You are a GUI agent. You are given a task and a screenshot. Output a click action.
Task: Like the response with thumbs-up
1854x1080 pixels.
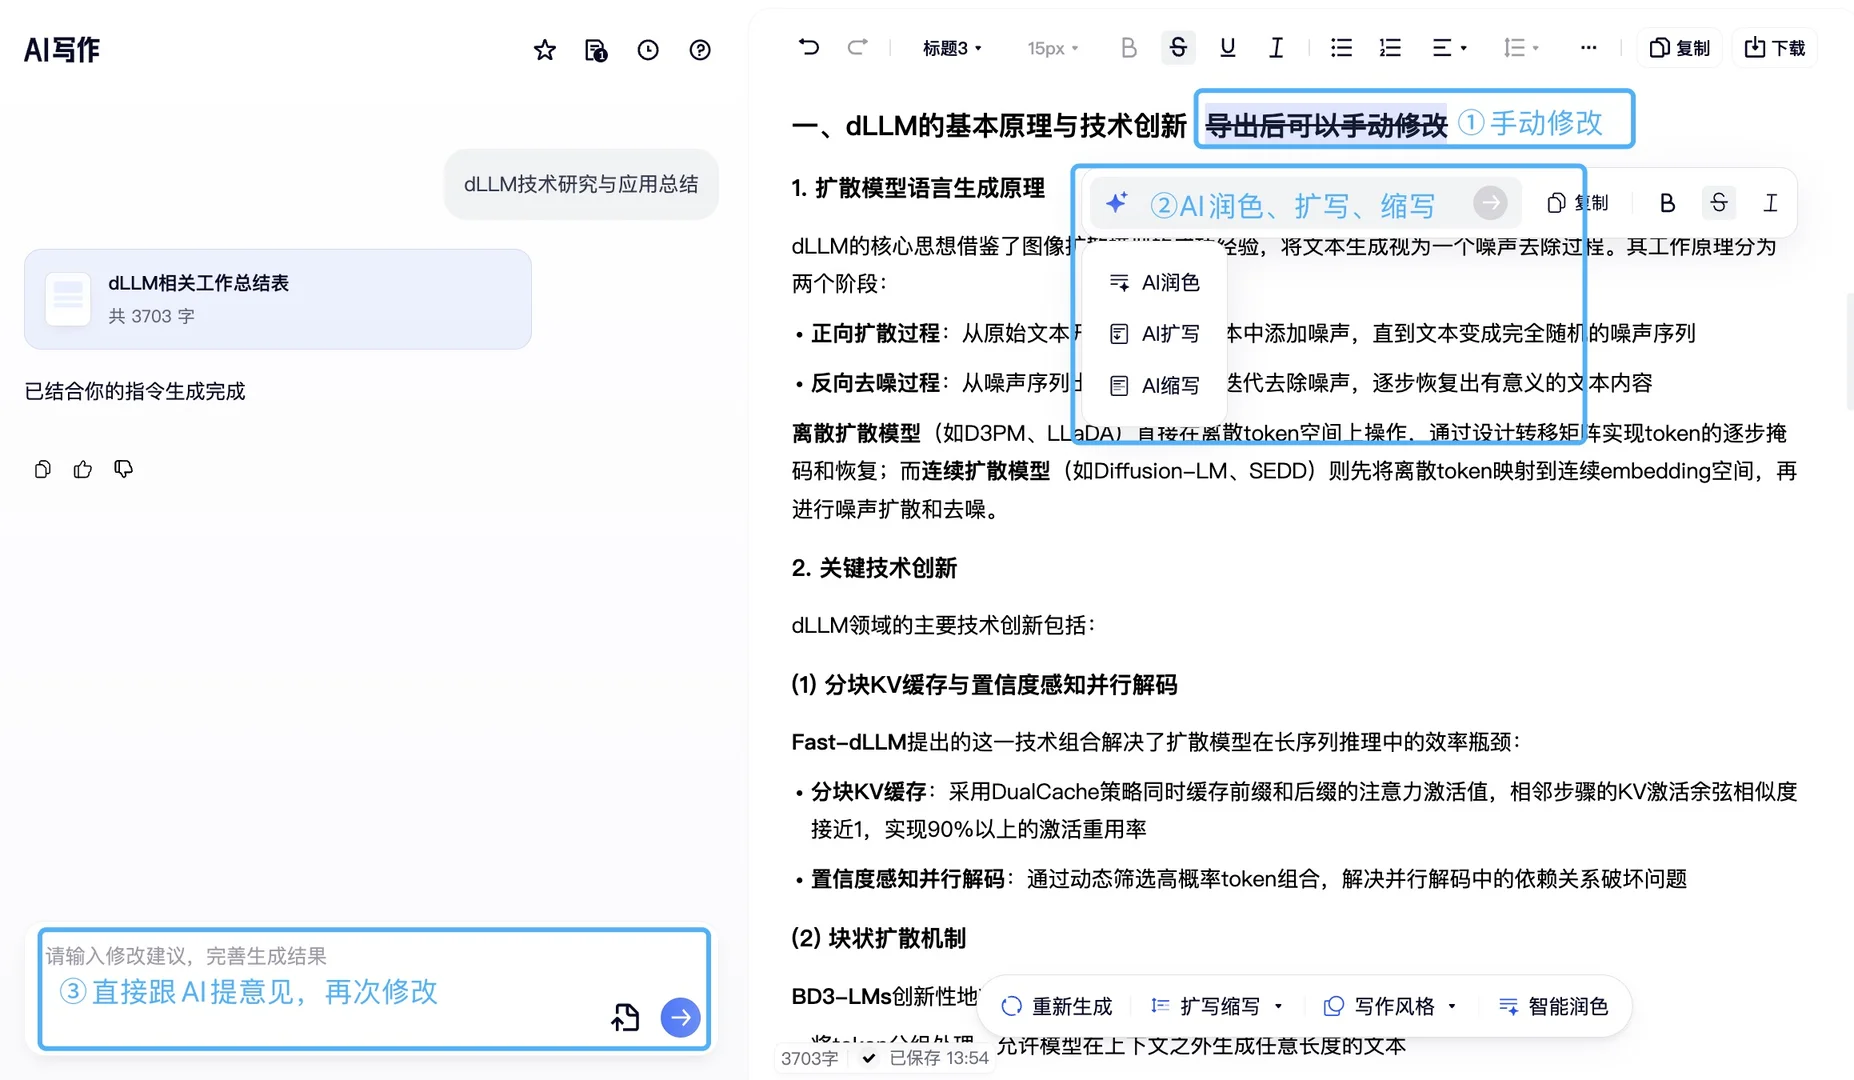83,469
